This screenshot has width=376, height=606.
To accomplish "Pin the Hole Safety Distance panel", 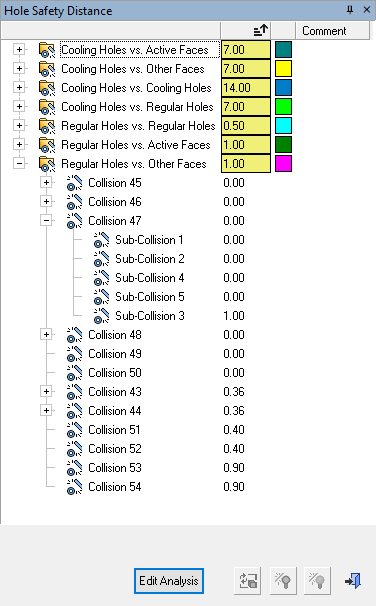I will 350,10.
